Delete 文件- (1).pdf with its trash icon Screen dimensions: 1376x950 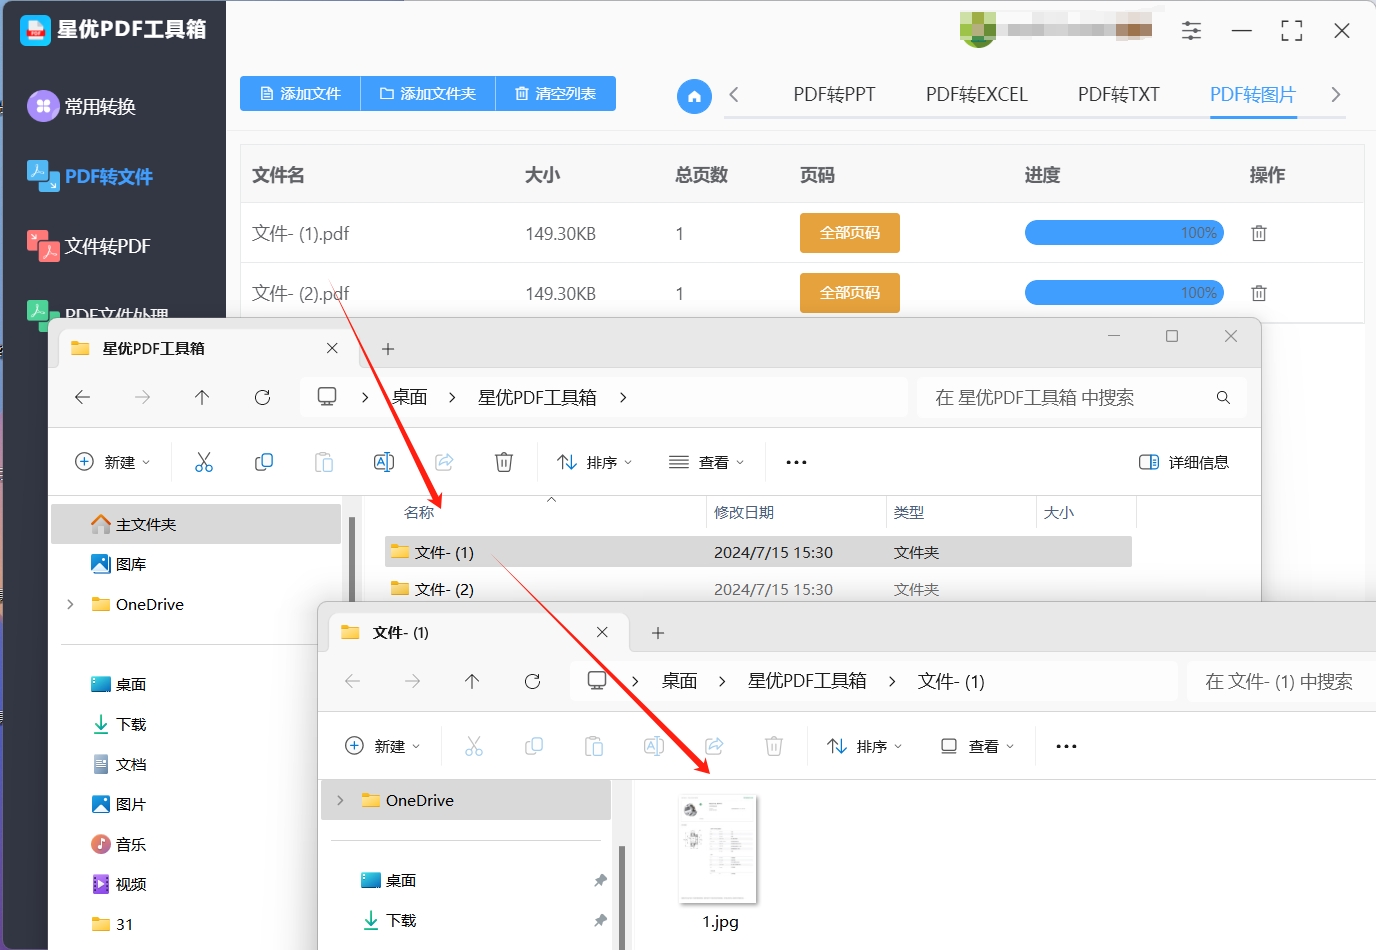(1259, 233)
